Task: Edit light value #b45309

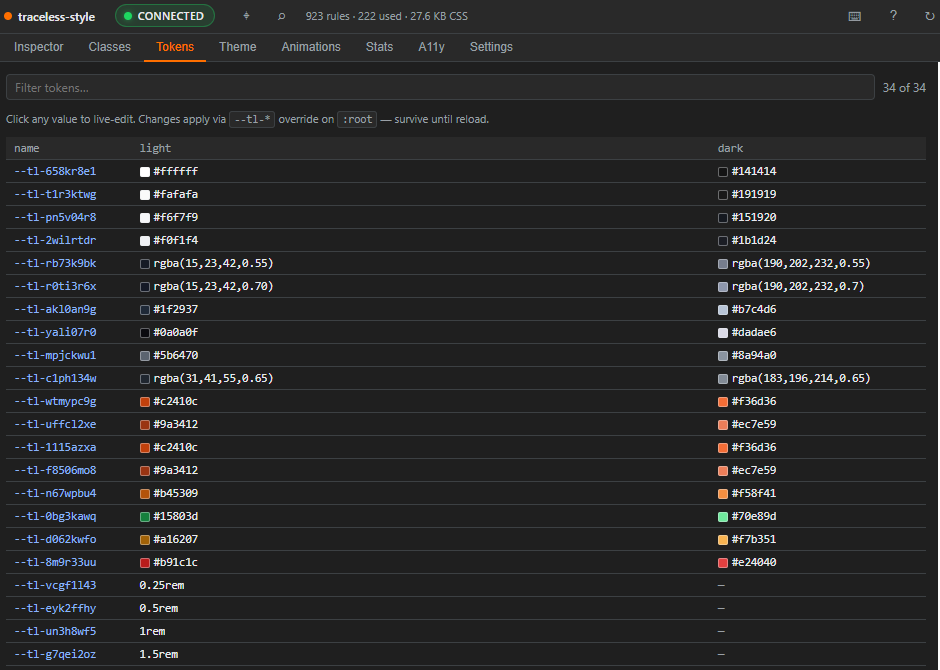Action: pyautogui.click(x=176, y=493)
